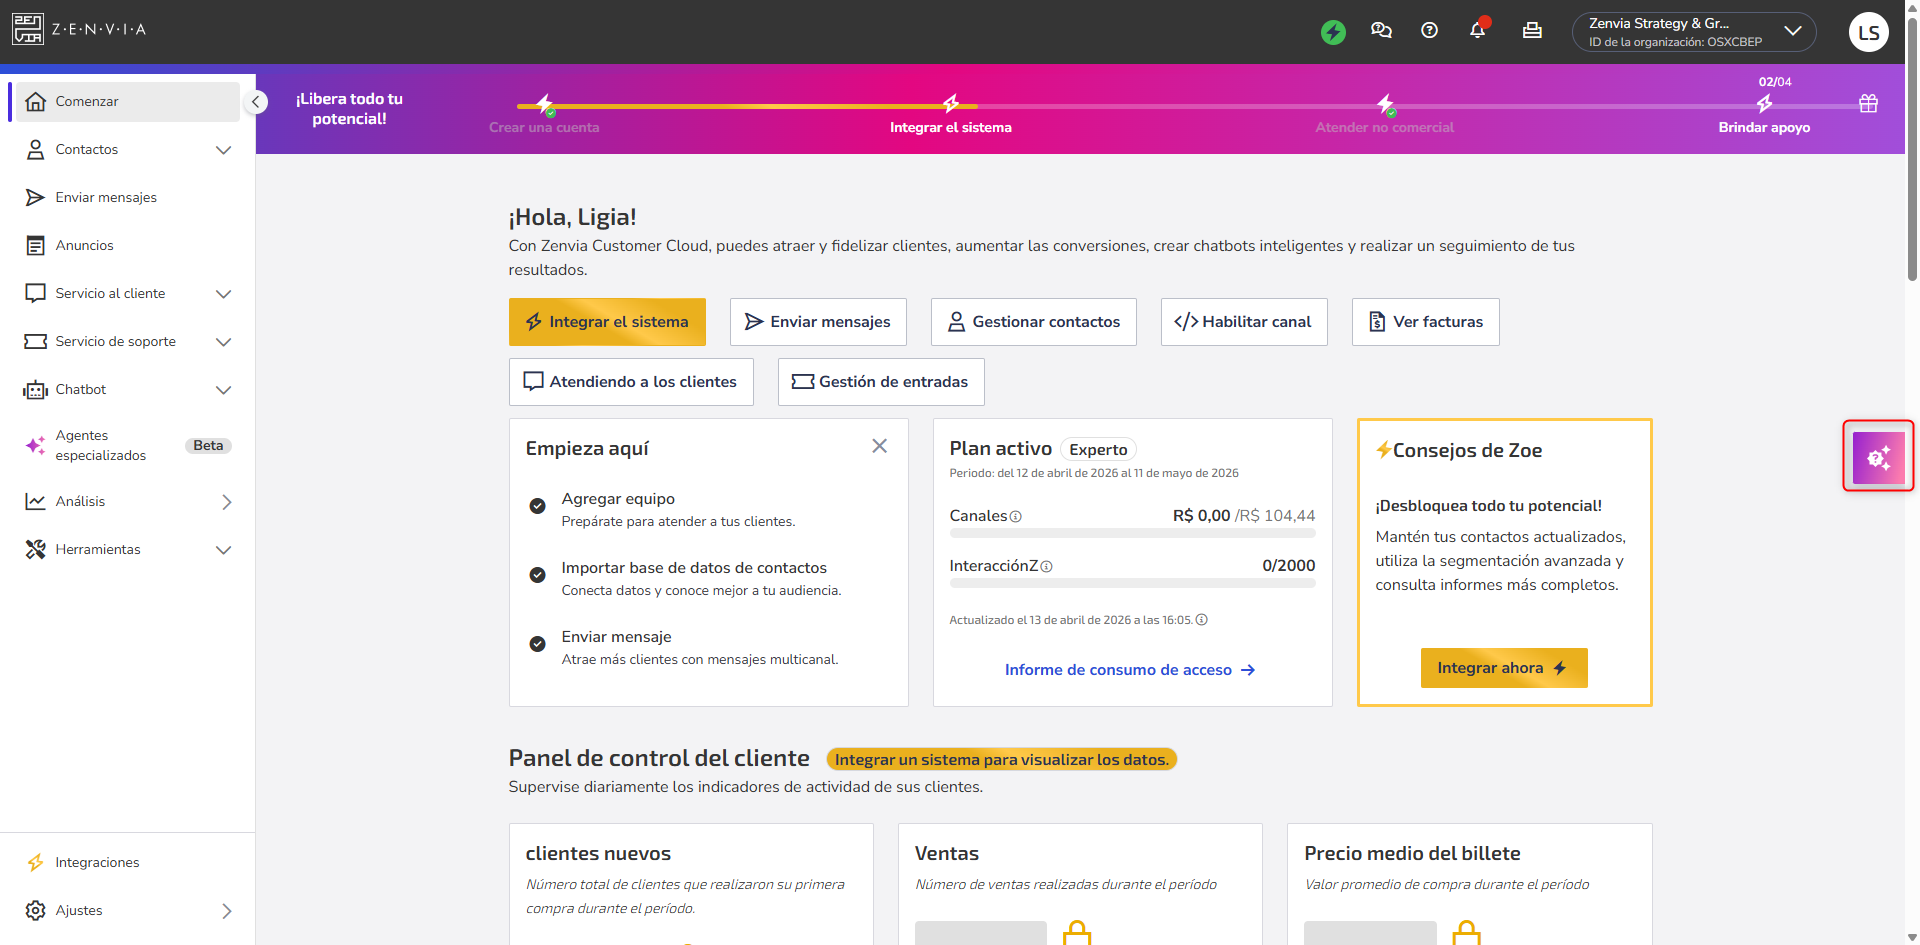Click Gestión de entradas button
The image size is (1920, 945).
[x=881, y=382]
